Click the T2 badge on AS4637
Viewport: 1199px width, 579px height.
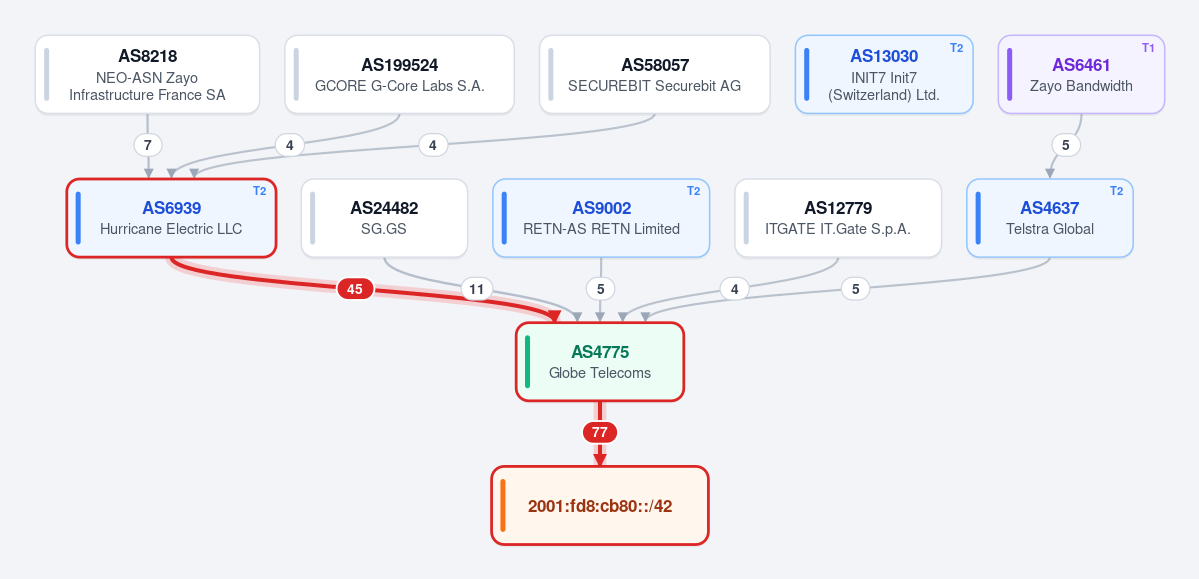point(1116,191)
